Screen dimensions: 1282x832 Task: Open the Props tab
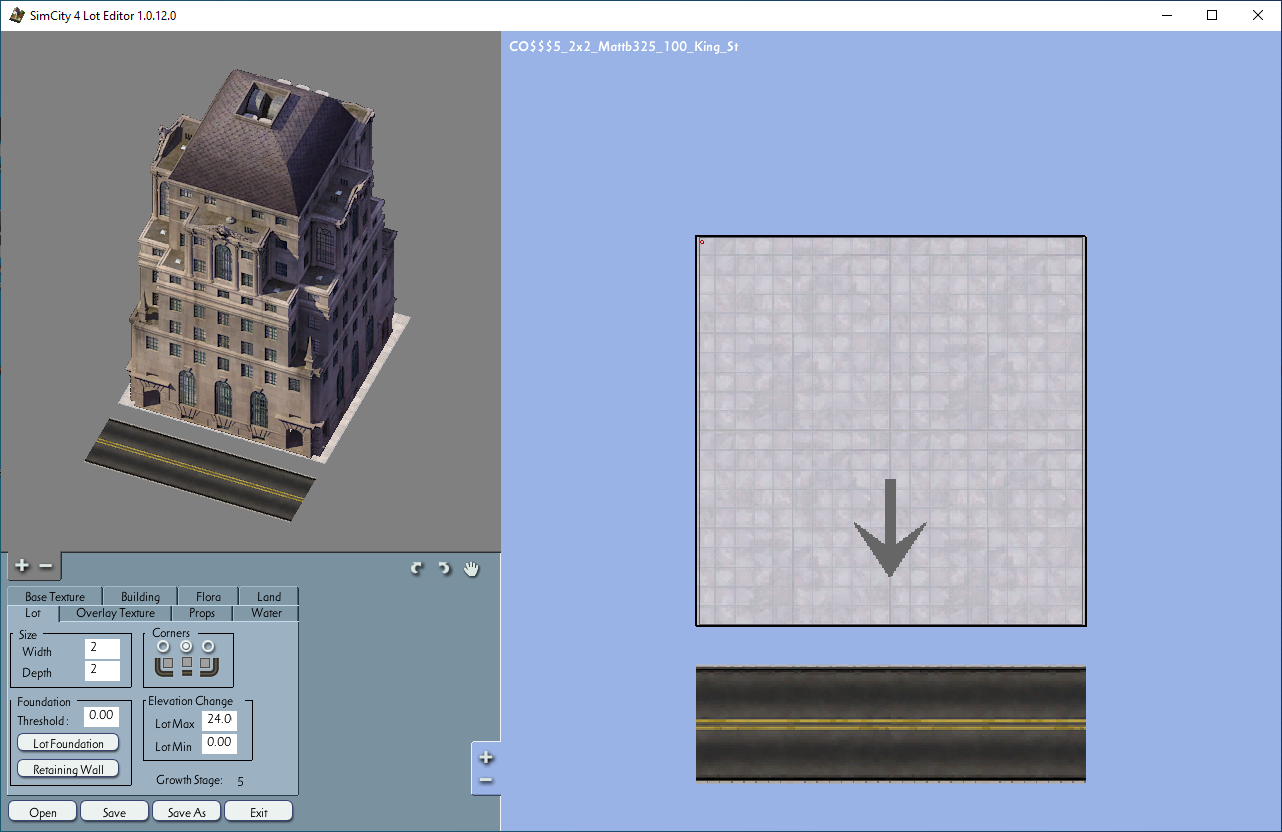[x=202, y=613]
